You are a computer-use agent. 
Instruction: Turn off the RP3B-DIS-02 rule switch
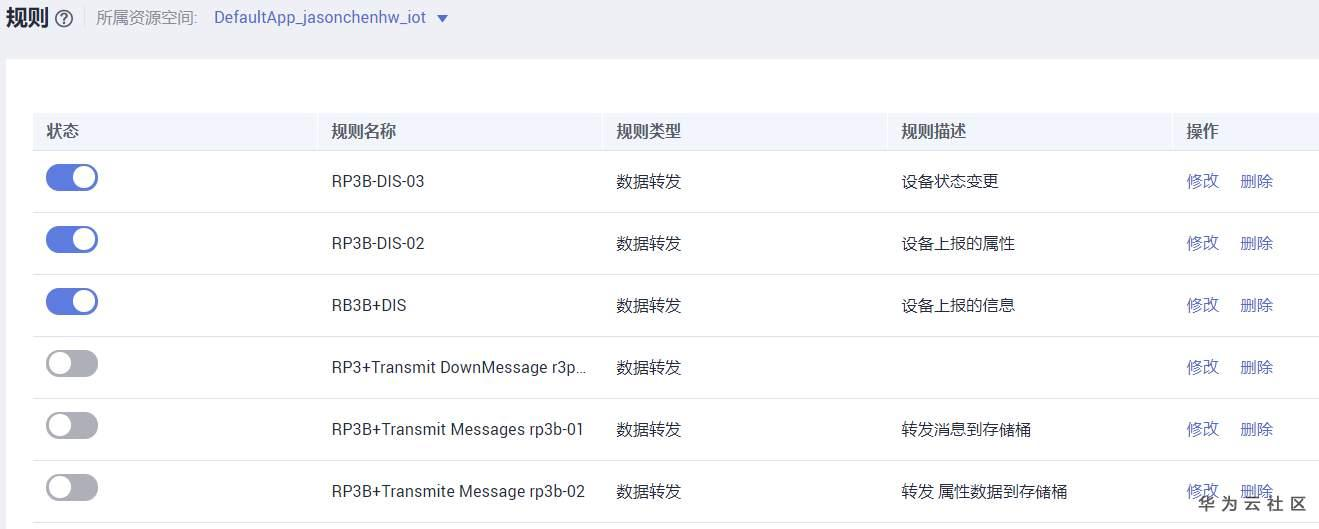(72, 240)
